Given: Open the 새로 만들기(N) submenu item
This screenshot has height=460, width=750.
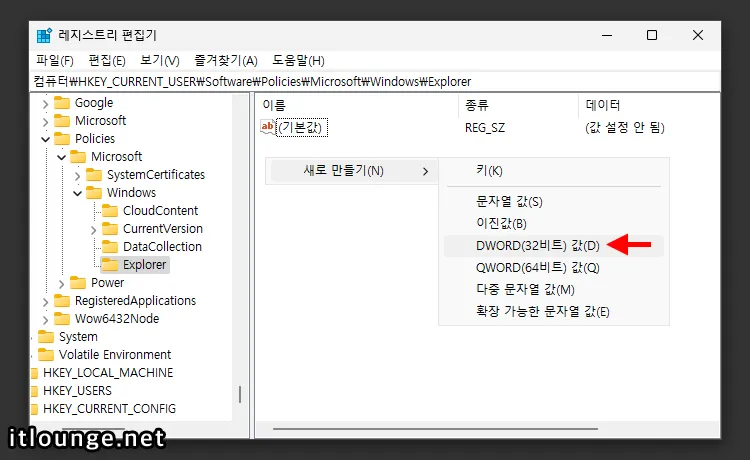Looking at the screenshot, I should (x=353, y=171).
